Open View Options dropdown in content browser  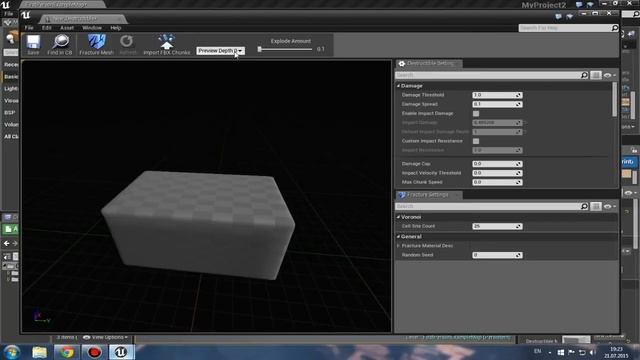pos(105,338)
